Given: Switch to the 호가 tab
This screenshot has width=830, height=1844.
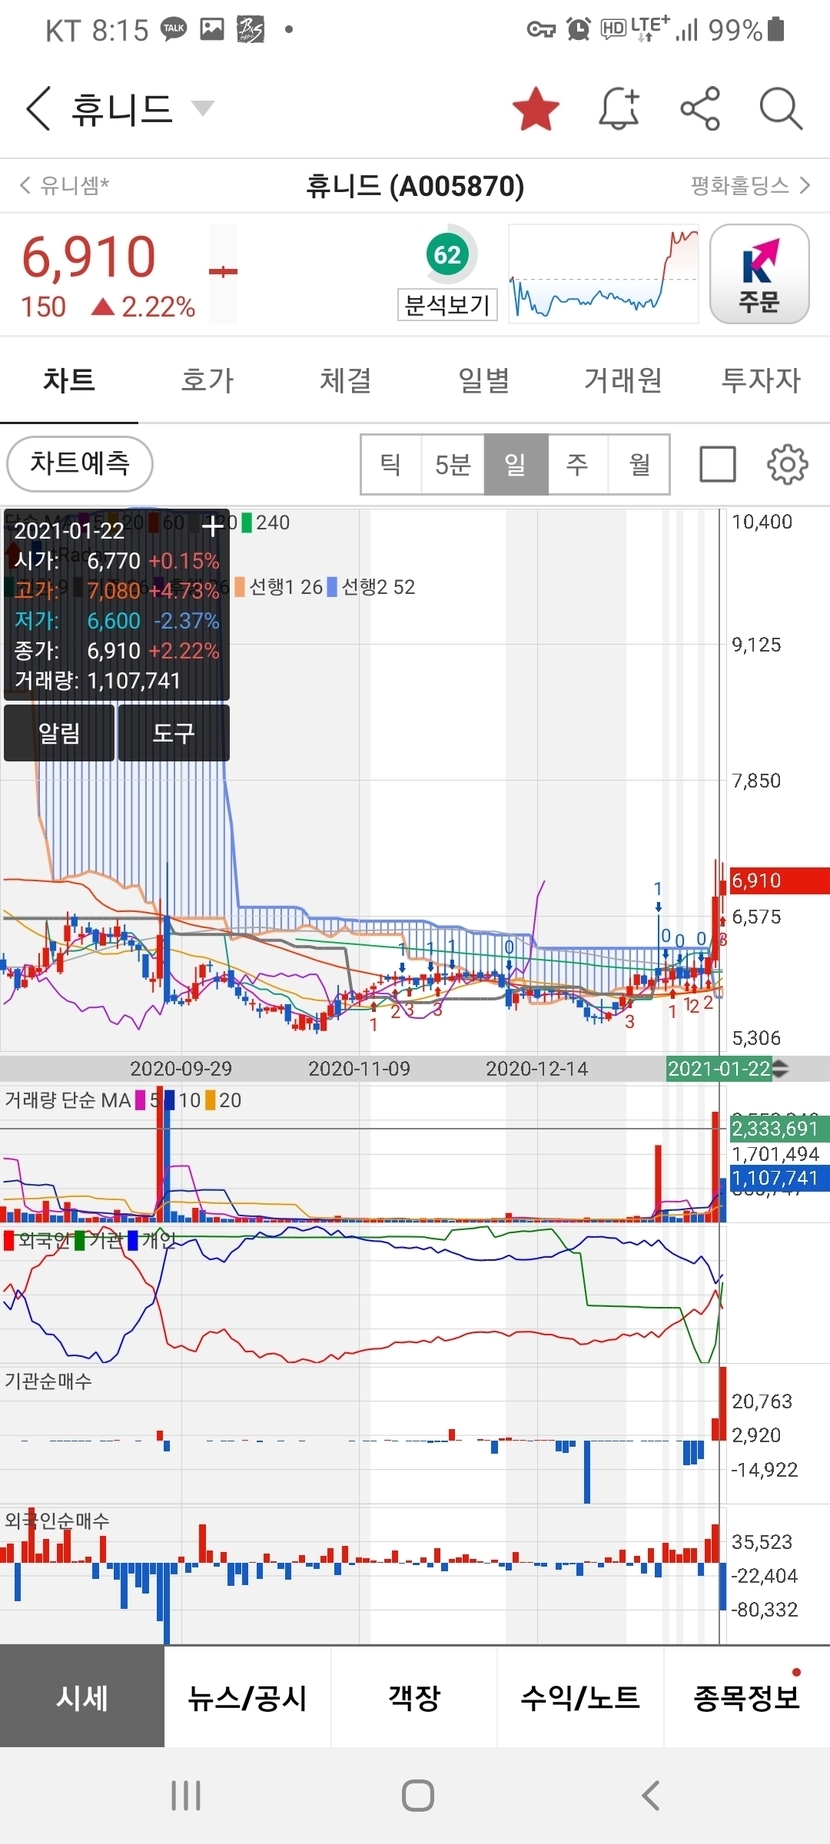Looking at the screenshot, I should (x=207, y=380).
